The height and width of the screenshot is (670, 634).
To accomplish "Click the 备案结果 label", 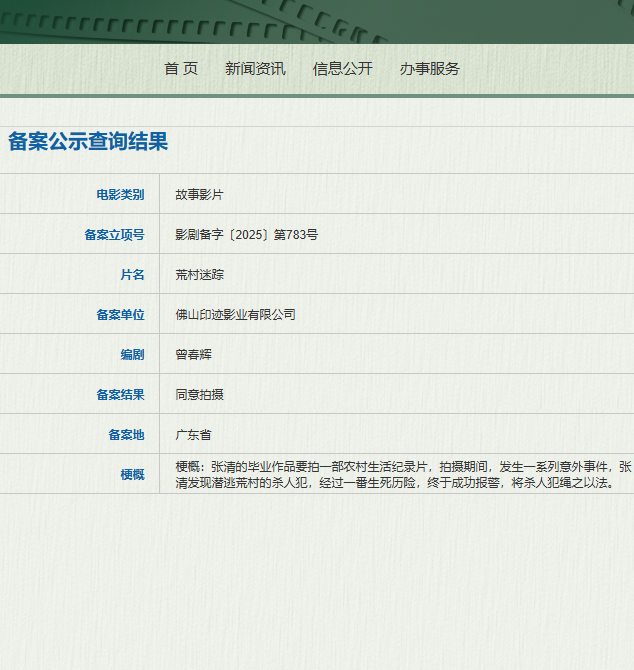I will click(x=120, y=394).
